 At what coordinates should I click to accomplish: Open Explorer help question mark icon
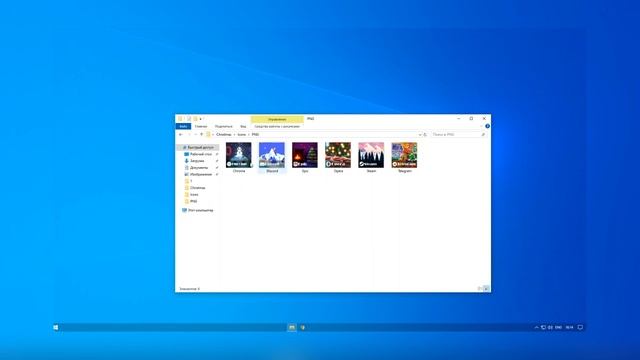[x=487, y=126]
